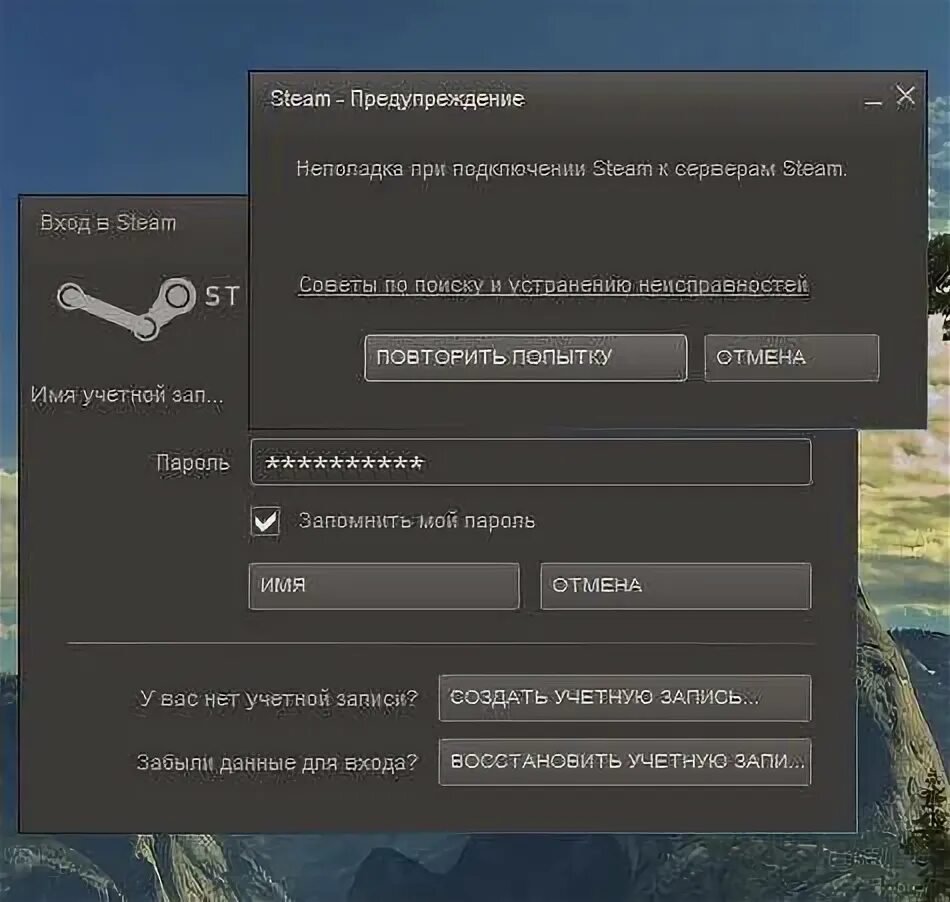The image size is (950, 902).
Task: Click СОЗДАТЬ УЧЕТНУЮ ЗАПИСЬ button
Action: (x=625, y=698)
